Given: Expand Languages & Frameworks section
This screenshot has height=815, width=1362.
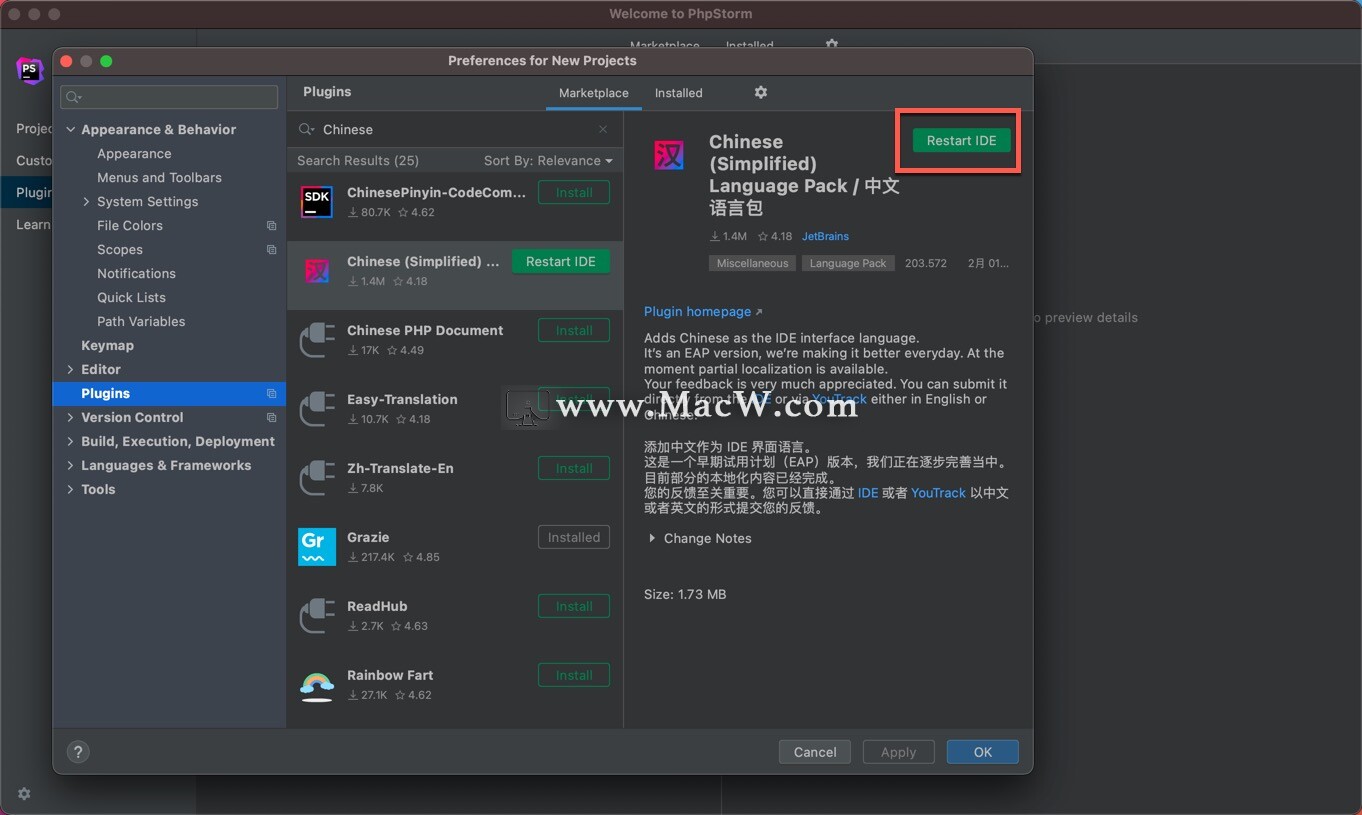Looking at the screenshot, I should click(71, 466).
